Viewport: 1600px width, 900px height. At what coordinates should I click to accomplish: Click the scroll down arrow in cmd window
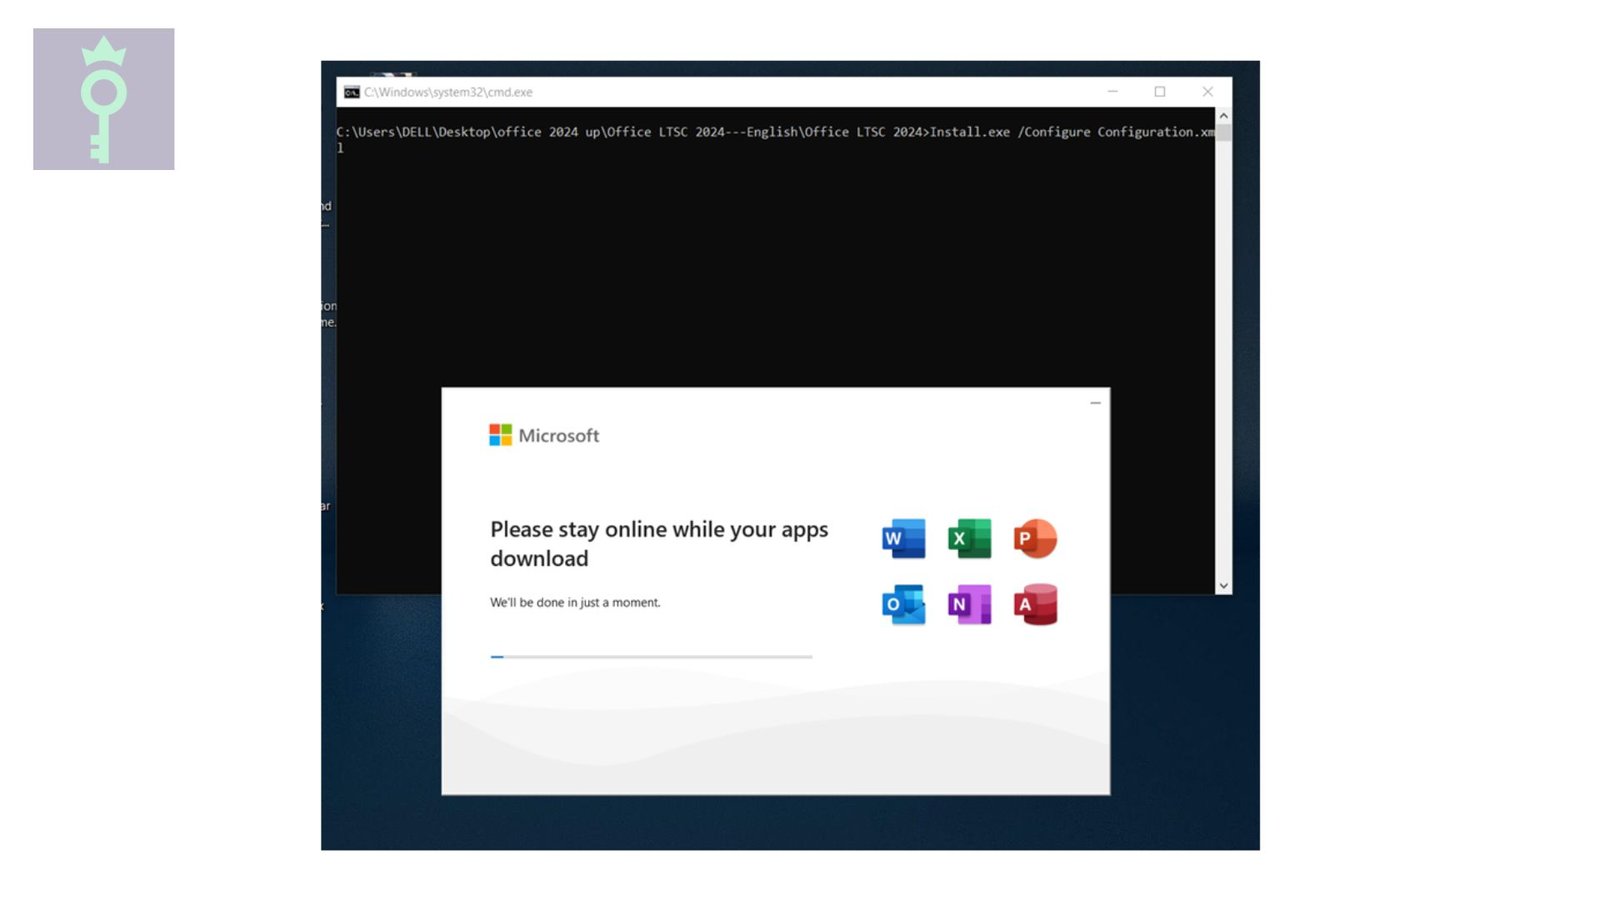tap(1222, 585)
